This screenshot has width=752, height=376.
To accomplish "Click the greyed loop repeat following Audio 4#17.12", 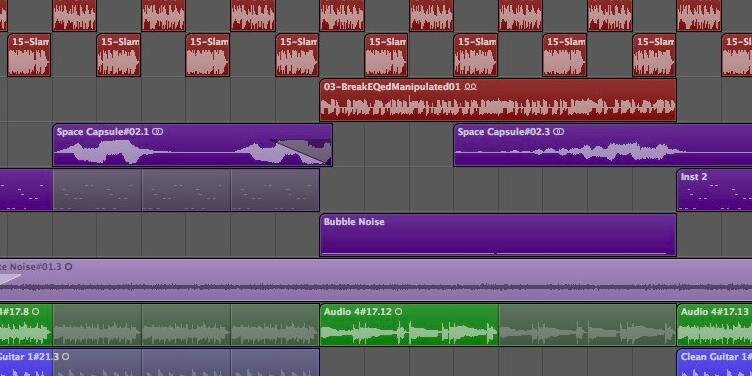I will tap(588, 325).
